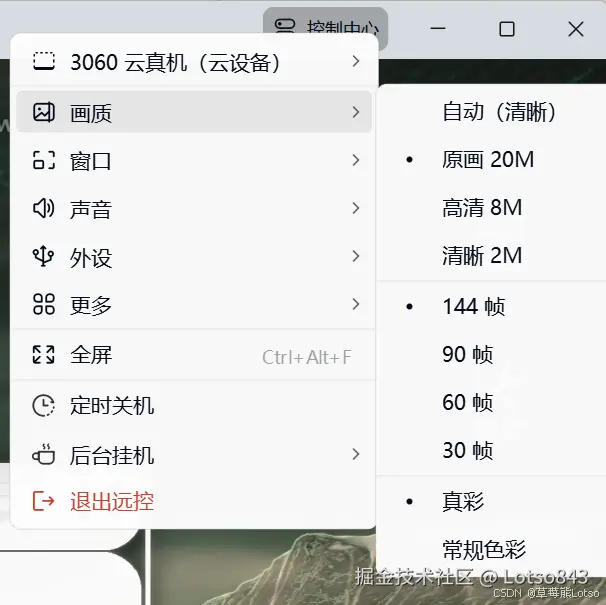606x605 pixels.
Task: Select 自动（清晰）quality option
Action: click(x=492, y=112)
